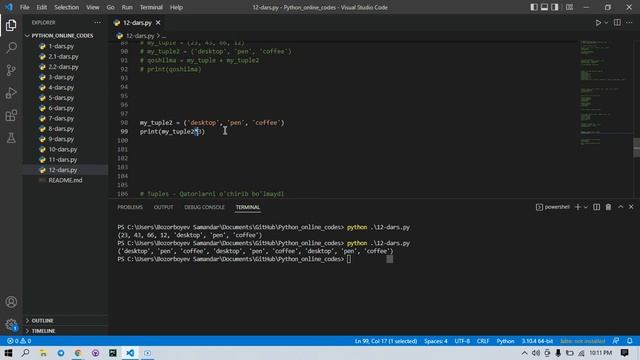Click Ln 99, Col 17 status entry
Viewport: 640px width, 360px height.
tap(386, 341)
